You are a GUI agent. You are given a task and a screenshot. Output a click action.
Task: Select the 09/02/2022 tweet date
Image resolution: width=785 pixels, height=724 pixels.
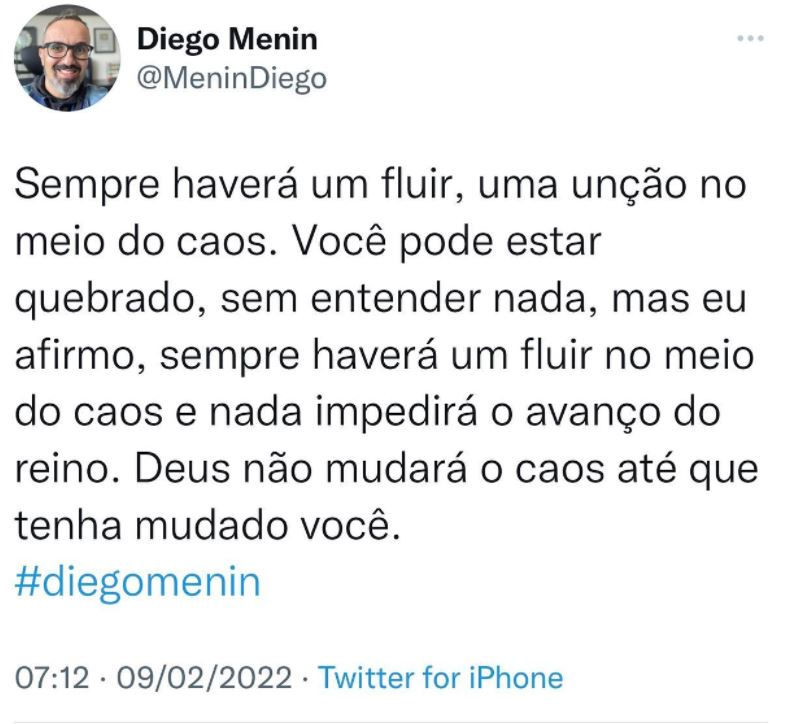point(205,677)
